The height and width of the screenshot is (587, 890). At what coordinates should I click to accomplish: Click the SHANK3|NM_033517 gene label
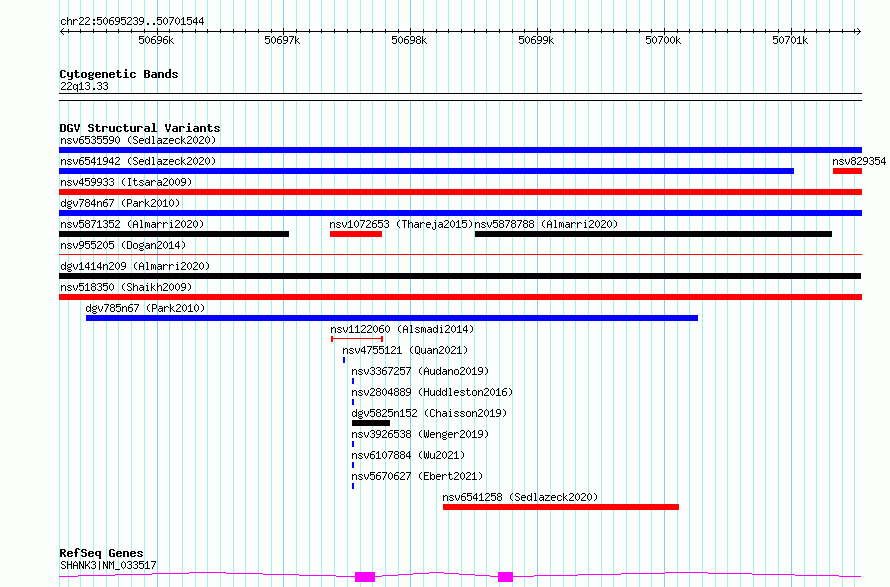point(108,565)
